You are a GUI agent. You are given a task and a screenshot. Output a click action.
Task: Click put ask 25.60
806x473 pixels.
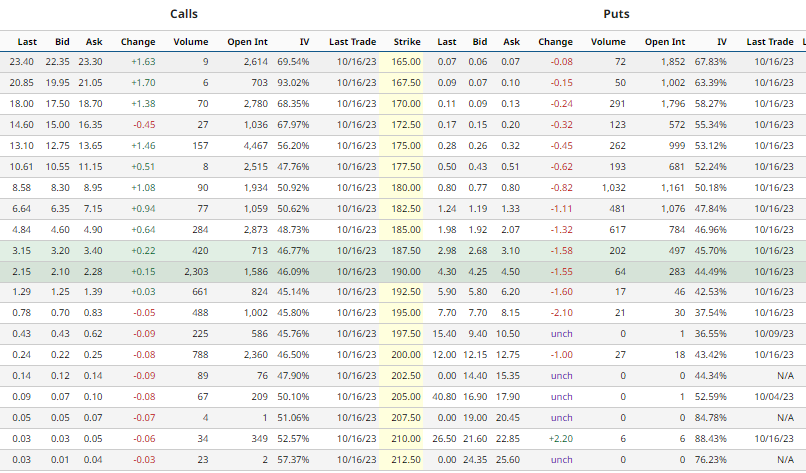coord(508,461)
